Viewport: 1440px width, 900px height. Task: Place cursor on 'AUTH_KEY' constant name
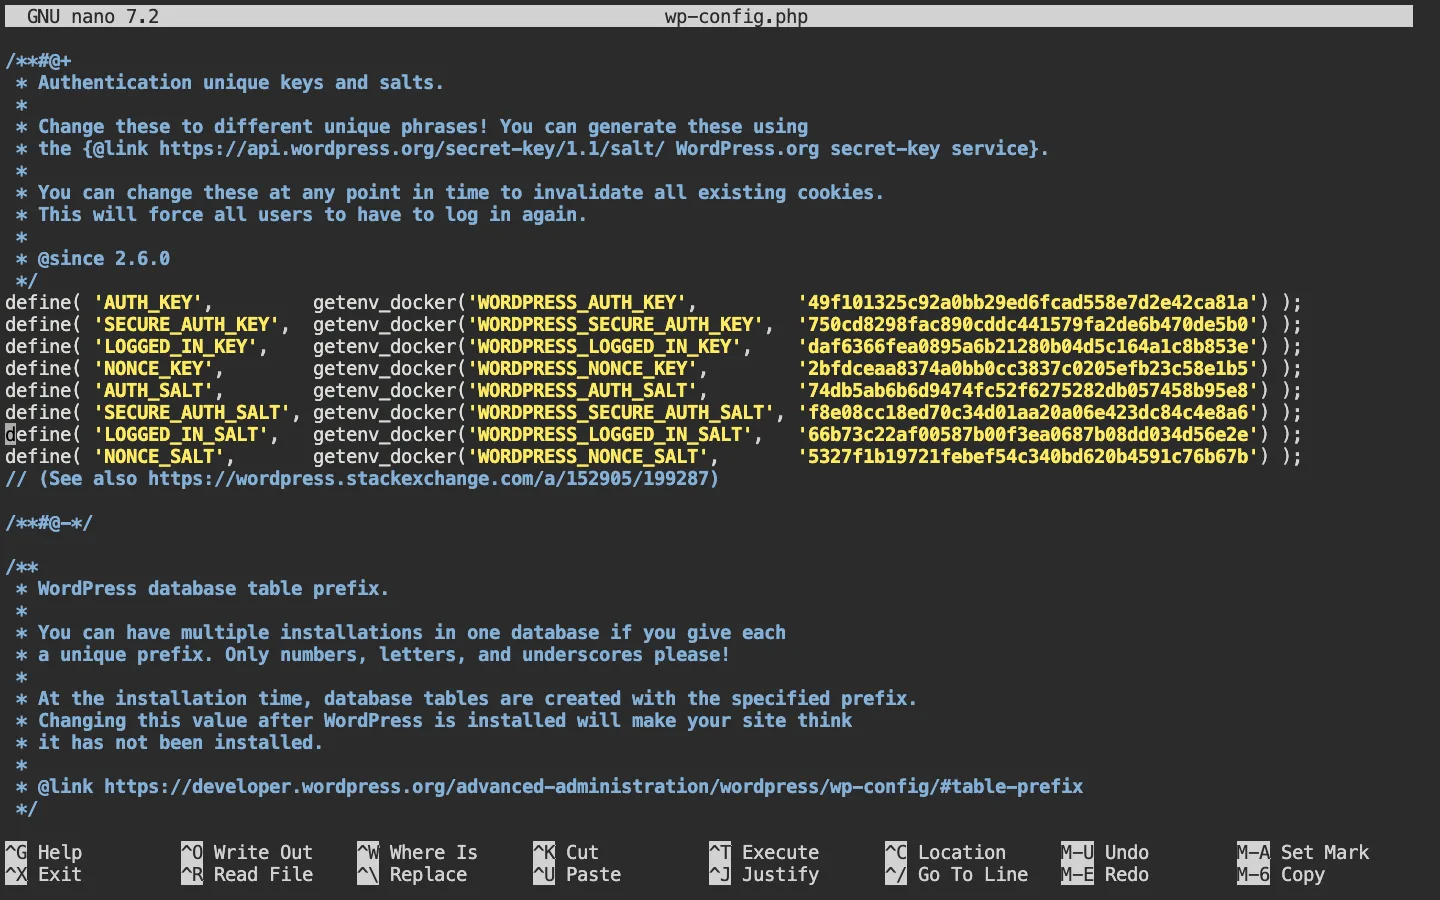point(148,302)
